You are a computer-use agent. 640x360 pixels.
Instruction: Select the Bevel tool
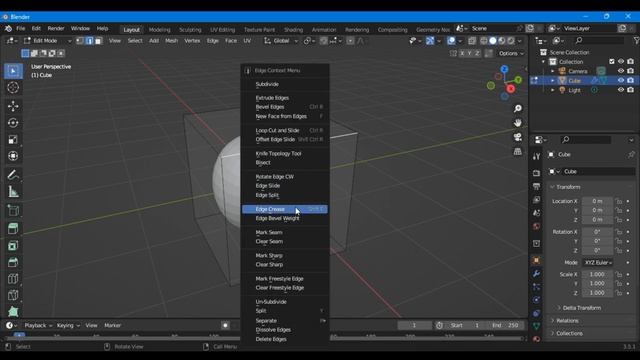click(x=13, y=262)
